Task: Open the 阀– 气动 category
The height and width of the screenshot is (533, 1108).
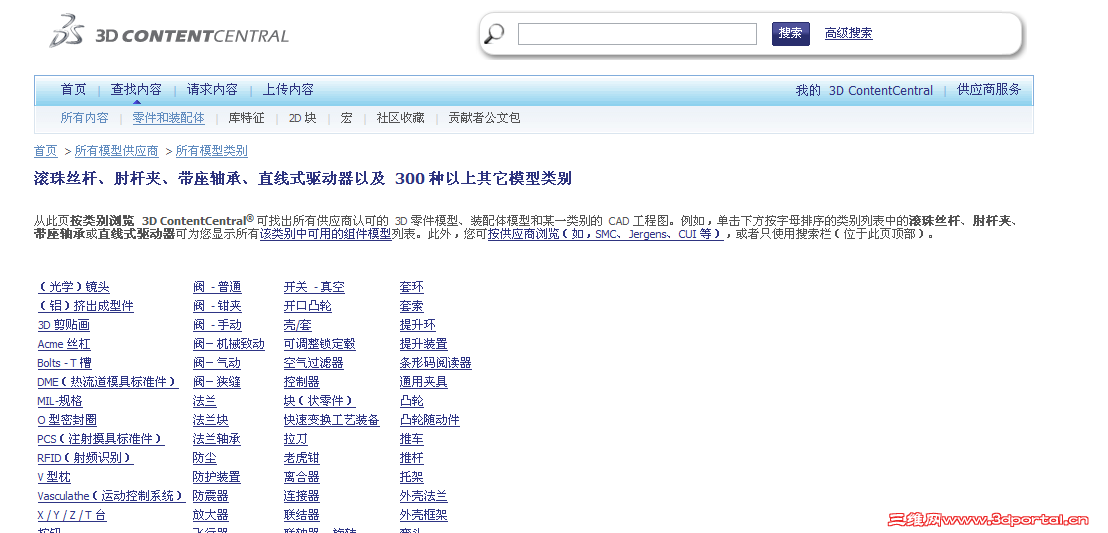Action: [217, 363]
